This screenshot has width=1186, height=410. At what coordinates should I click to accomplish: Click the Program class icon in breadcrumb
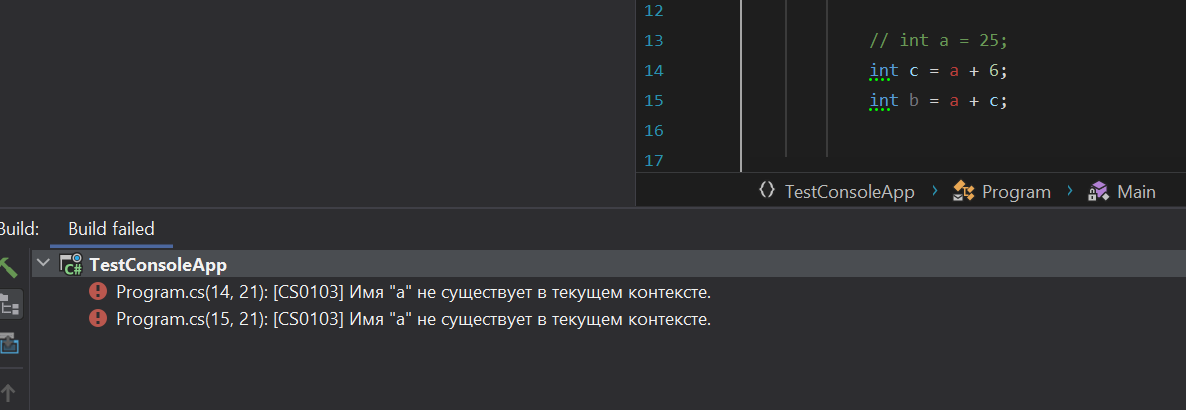pyautogui.click(x=962, y=191)
